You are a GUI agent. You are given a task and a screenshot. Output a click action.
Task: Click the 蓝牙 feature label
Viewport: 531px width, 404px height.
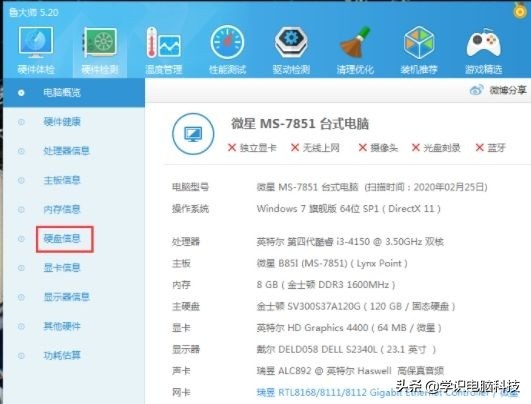point(496,148)
